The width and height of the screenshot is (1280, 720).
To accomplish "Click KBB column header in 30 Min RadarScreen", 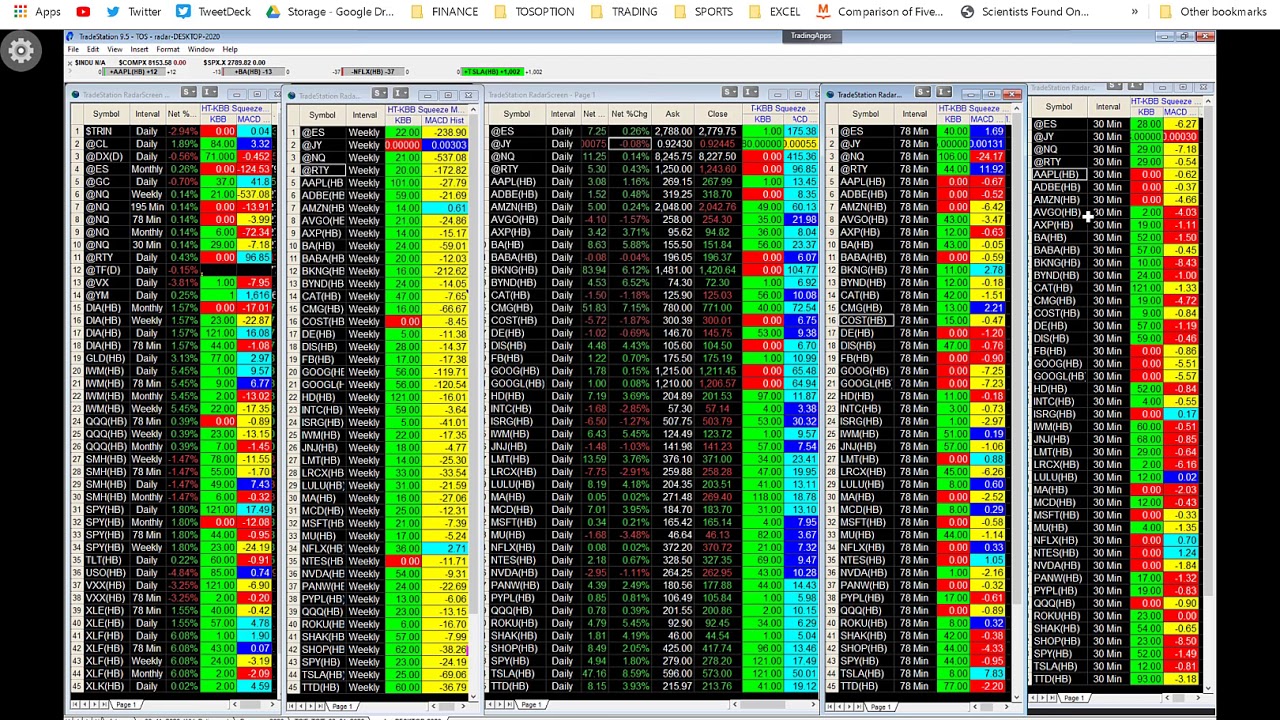I will point(1146,112).
